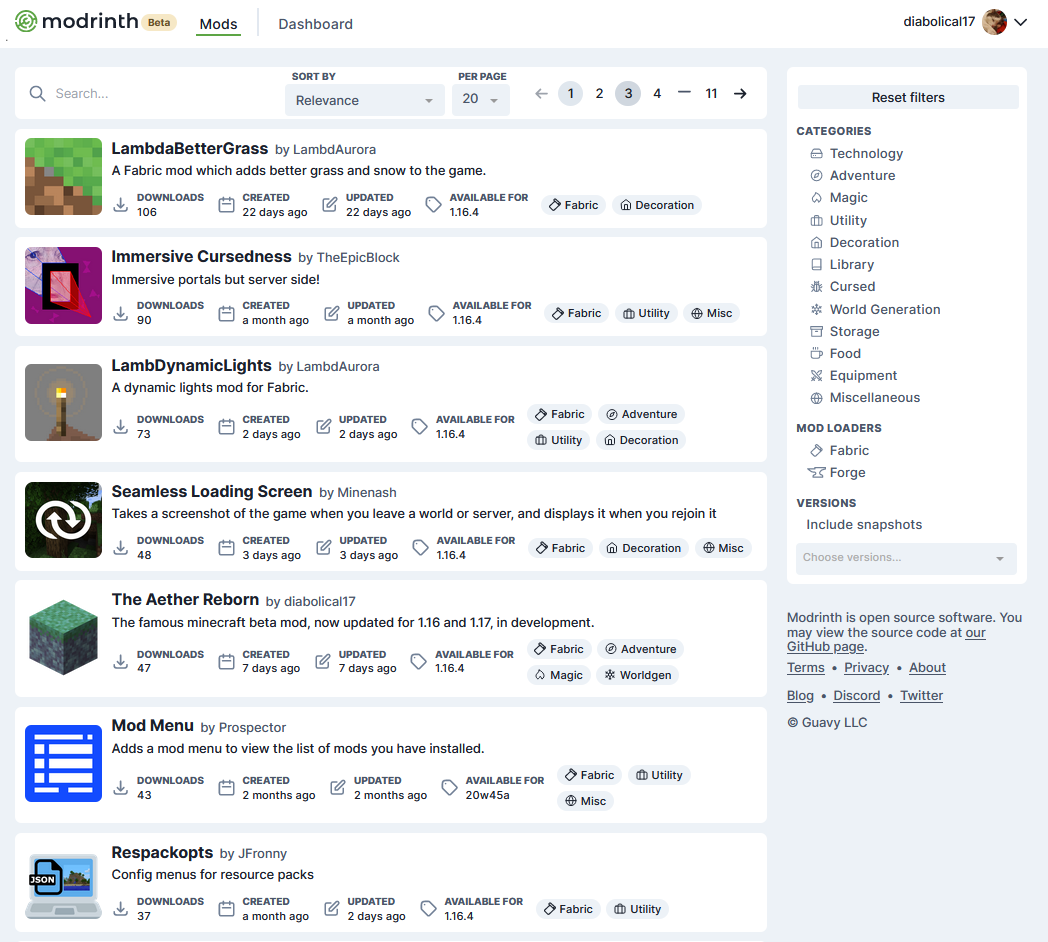
Task: Click the mod search input field
Action: [x=160, y=93]
